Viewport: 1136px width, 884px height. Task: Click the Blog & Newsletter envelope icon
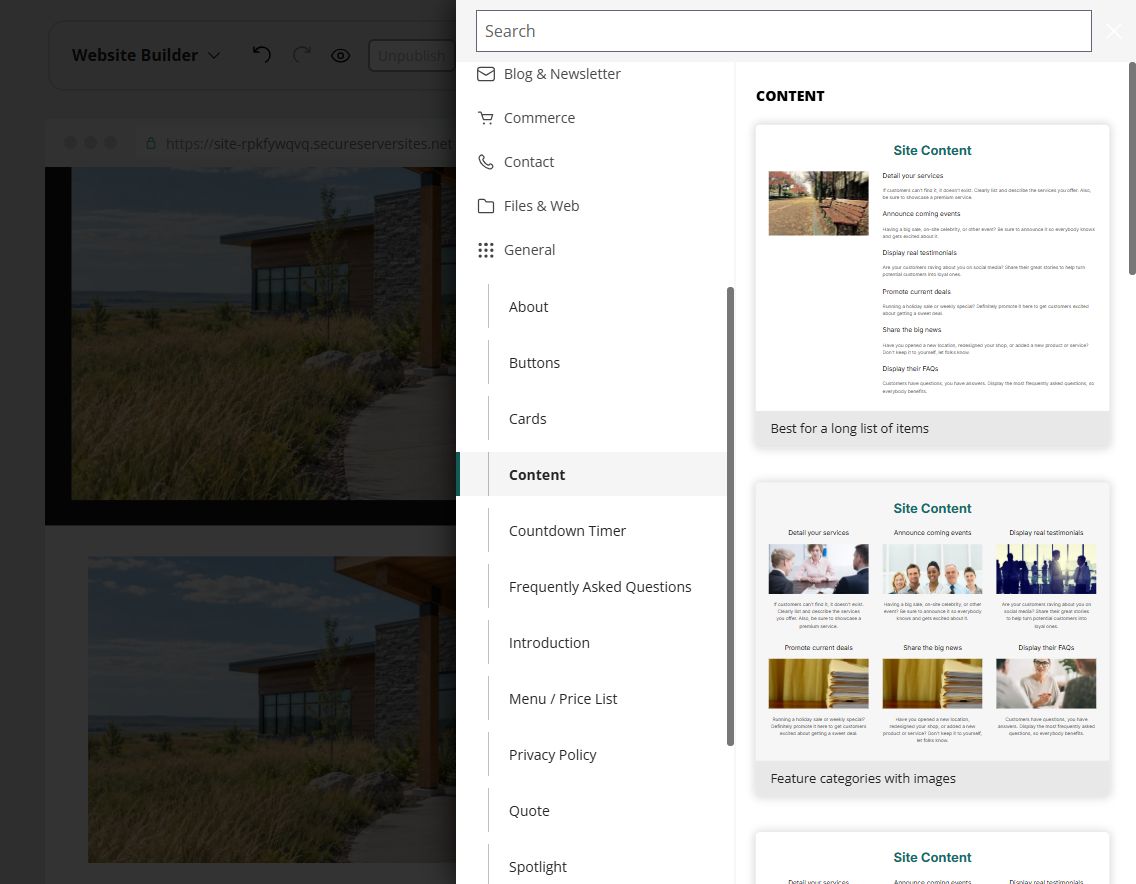point(486,74)
